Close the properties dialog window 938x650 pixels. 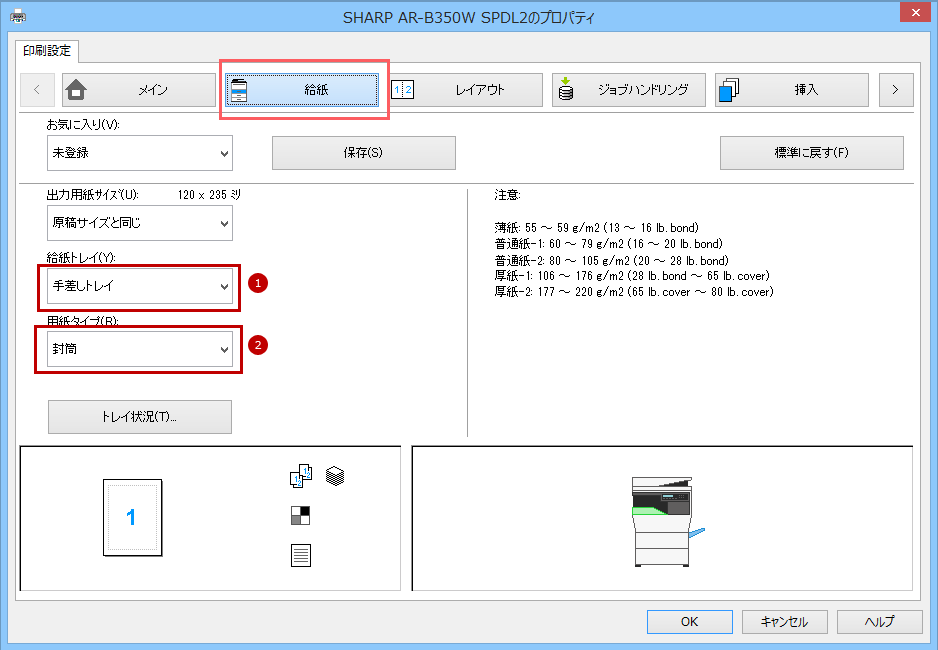click(x=916, y=13)
